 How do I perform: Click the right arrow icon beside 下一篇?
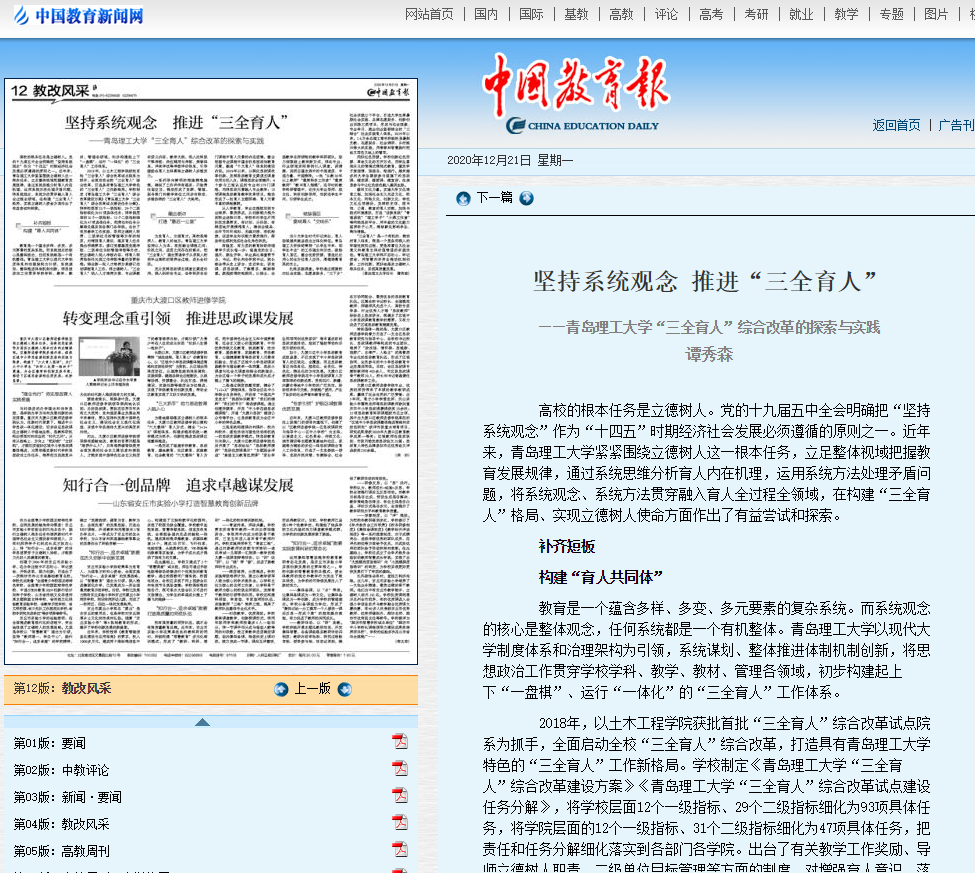pyautogui.click(x=526, y=198)
